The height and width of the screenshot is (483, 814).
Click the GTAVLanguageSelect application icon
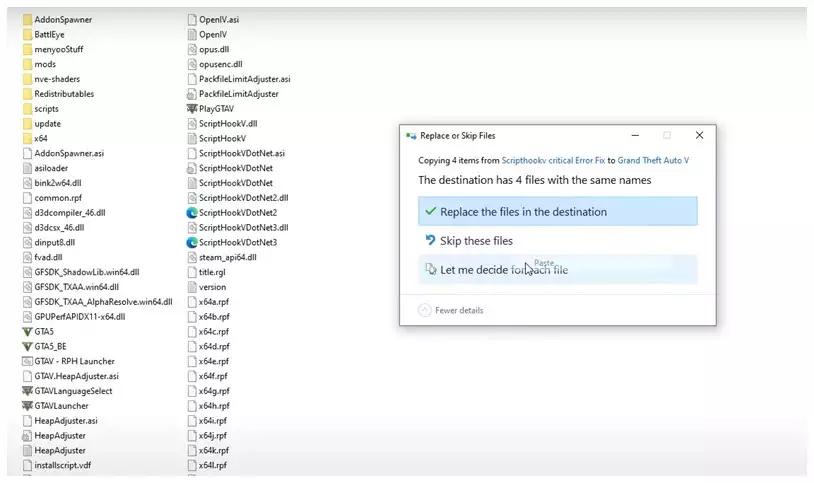(28, 391)
